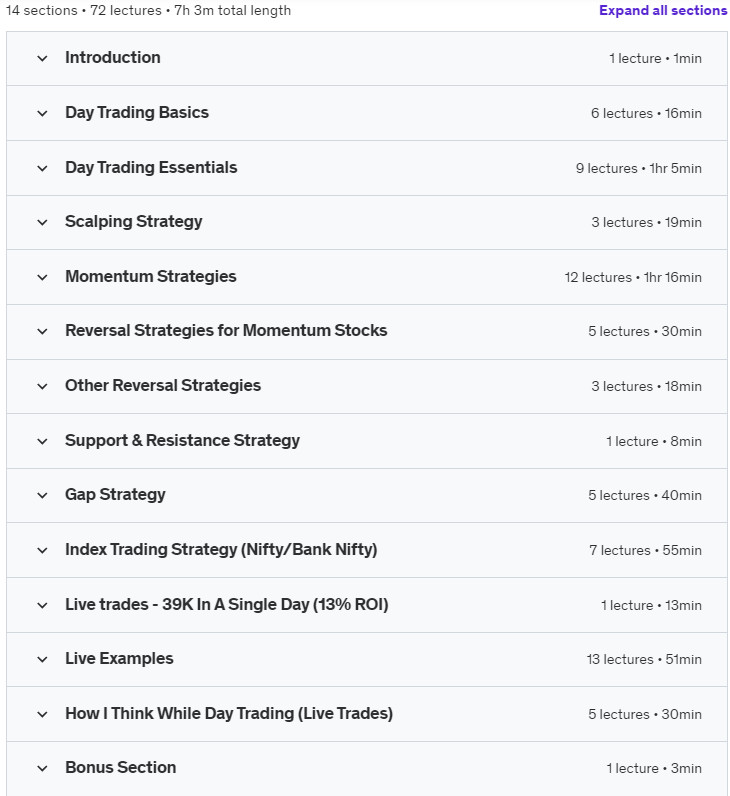730x796 pixels.
Task: Open How I Think While Day Trading section
Action: pos(229,713)
